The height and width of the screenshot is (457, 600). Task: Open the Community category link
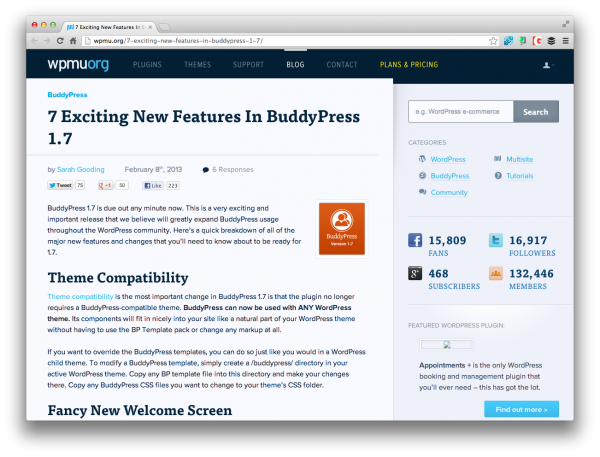point(449,192)
